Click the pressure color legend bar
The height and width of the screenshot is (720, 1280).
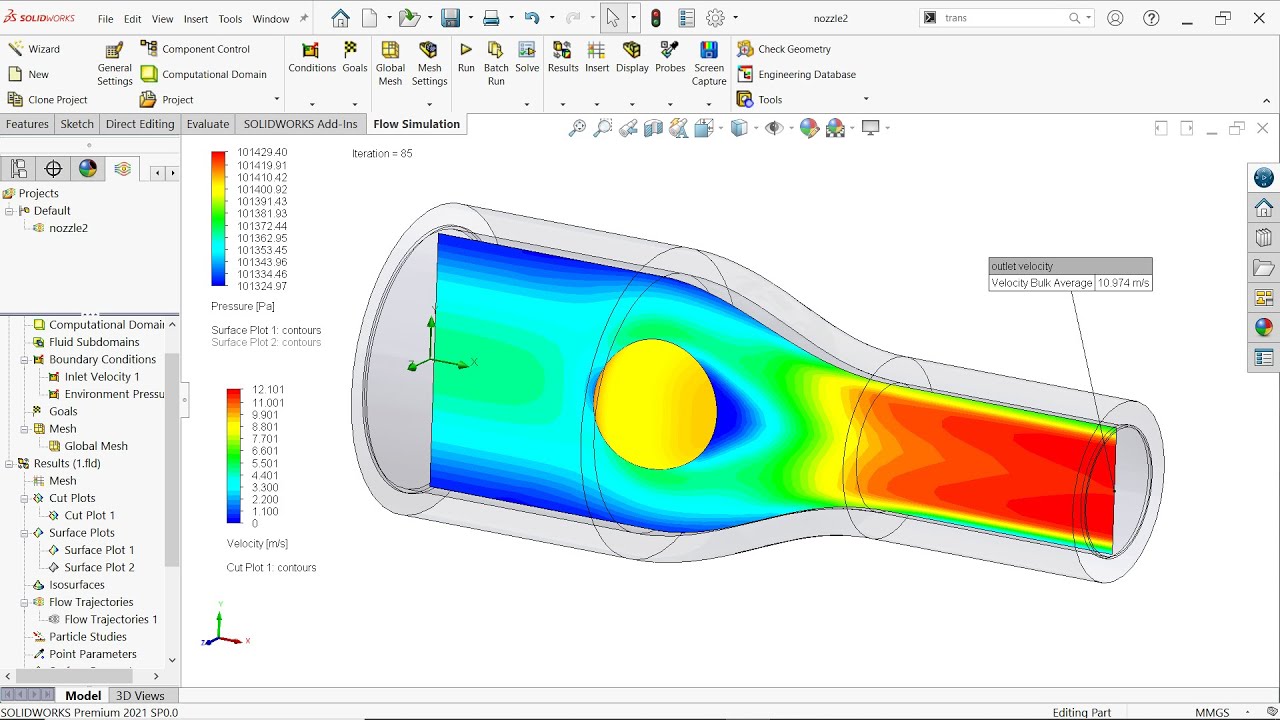[219, 219]
